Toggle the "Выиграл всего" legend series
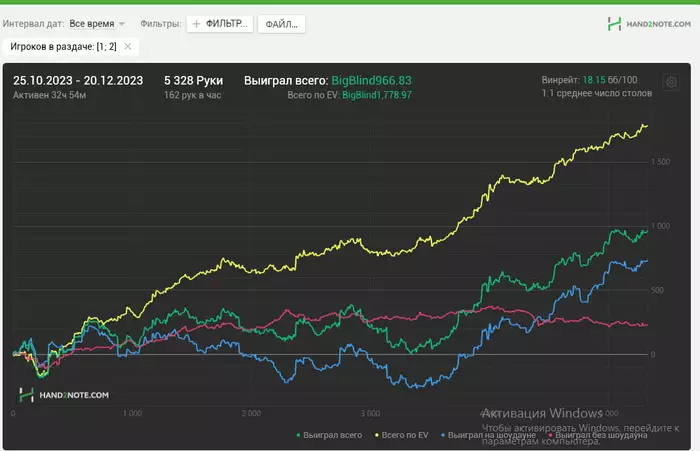Viewport: 700px width, 451px height. tap(329, 435)
